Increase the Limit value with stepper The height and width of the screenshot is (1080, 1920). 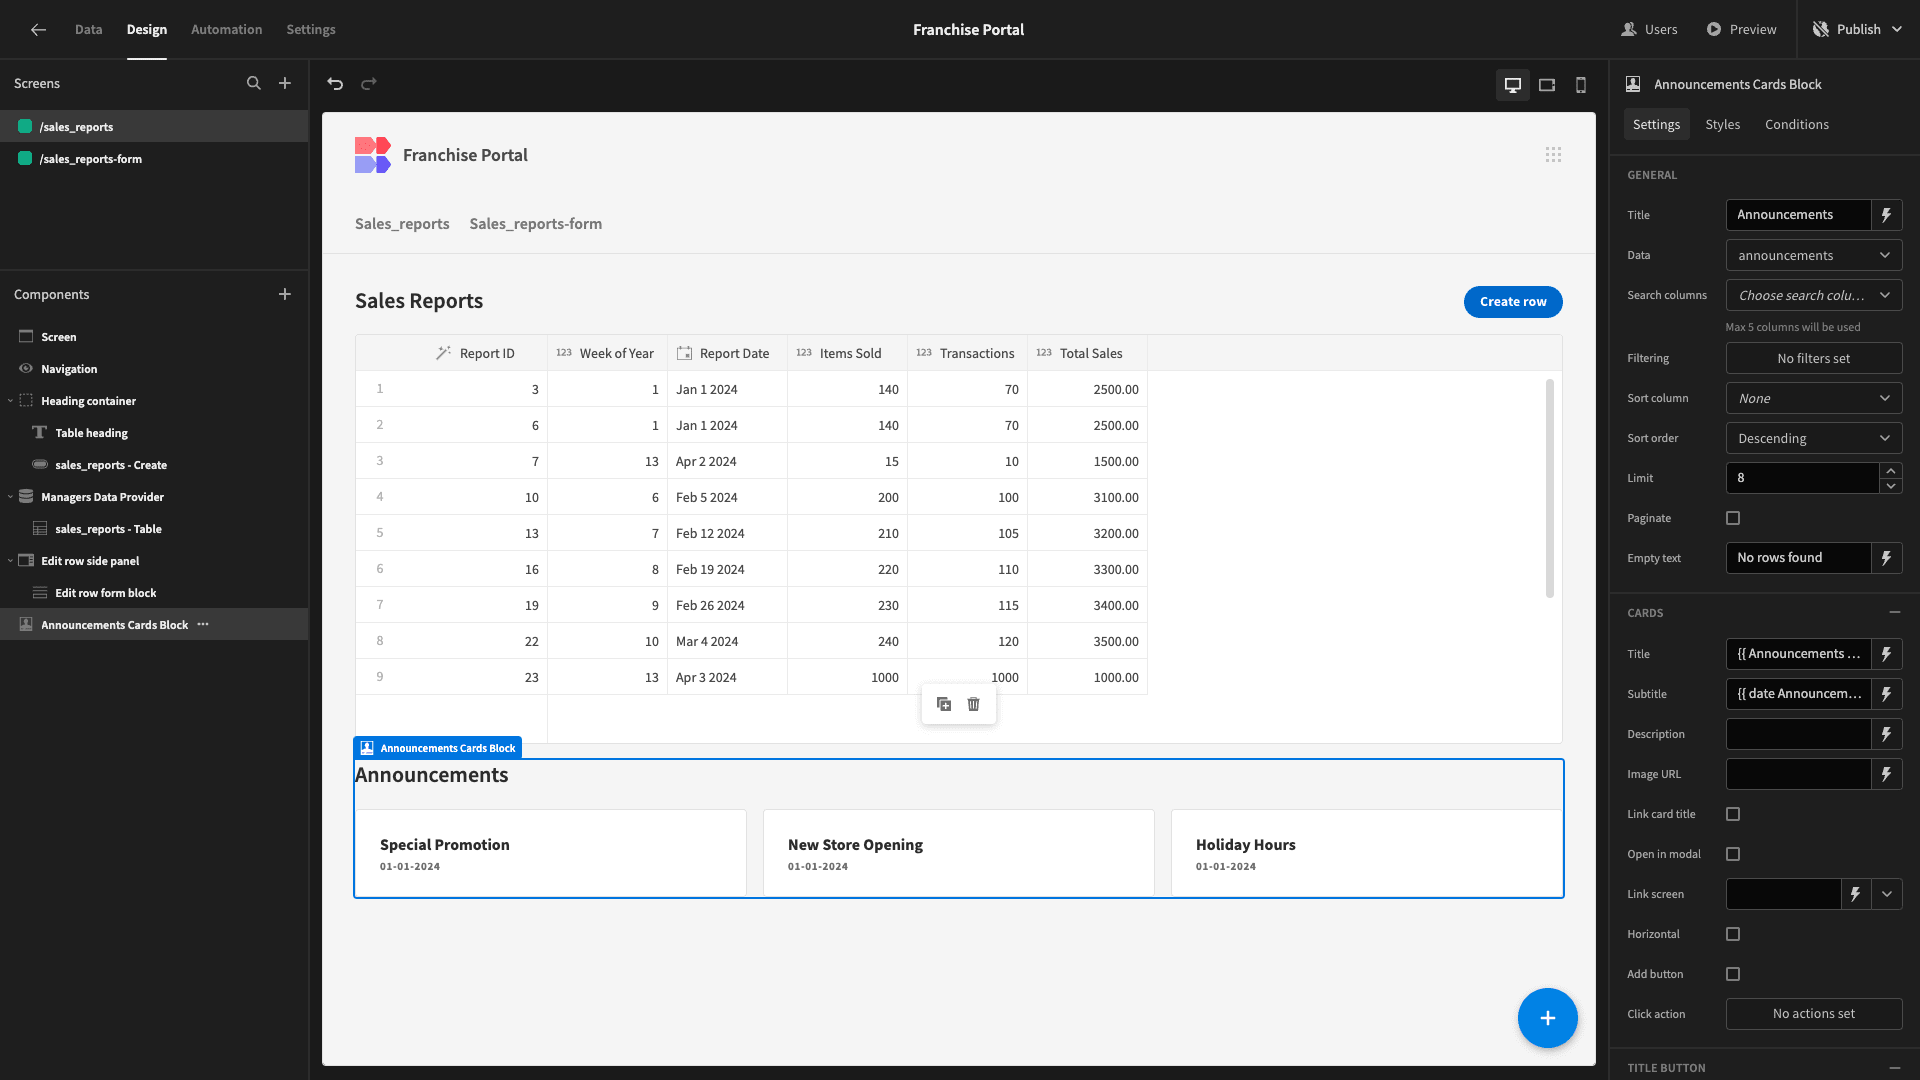click(x=1890, y=470)
